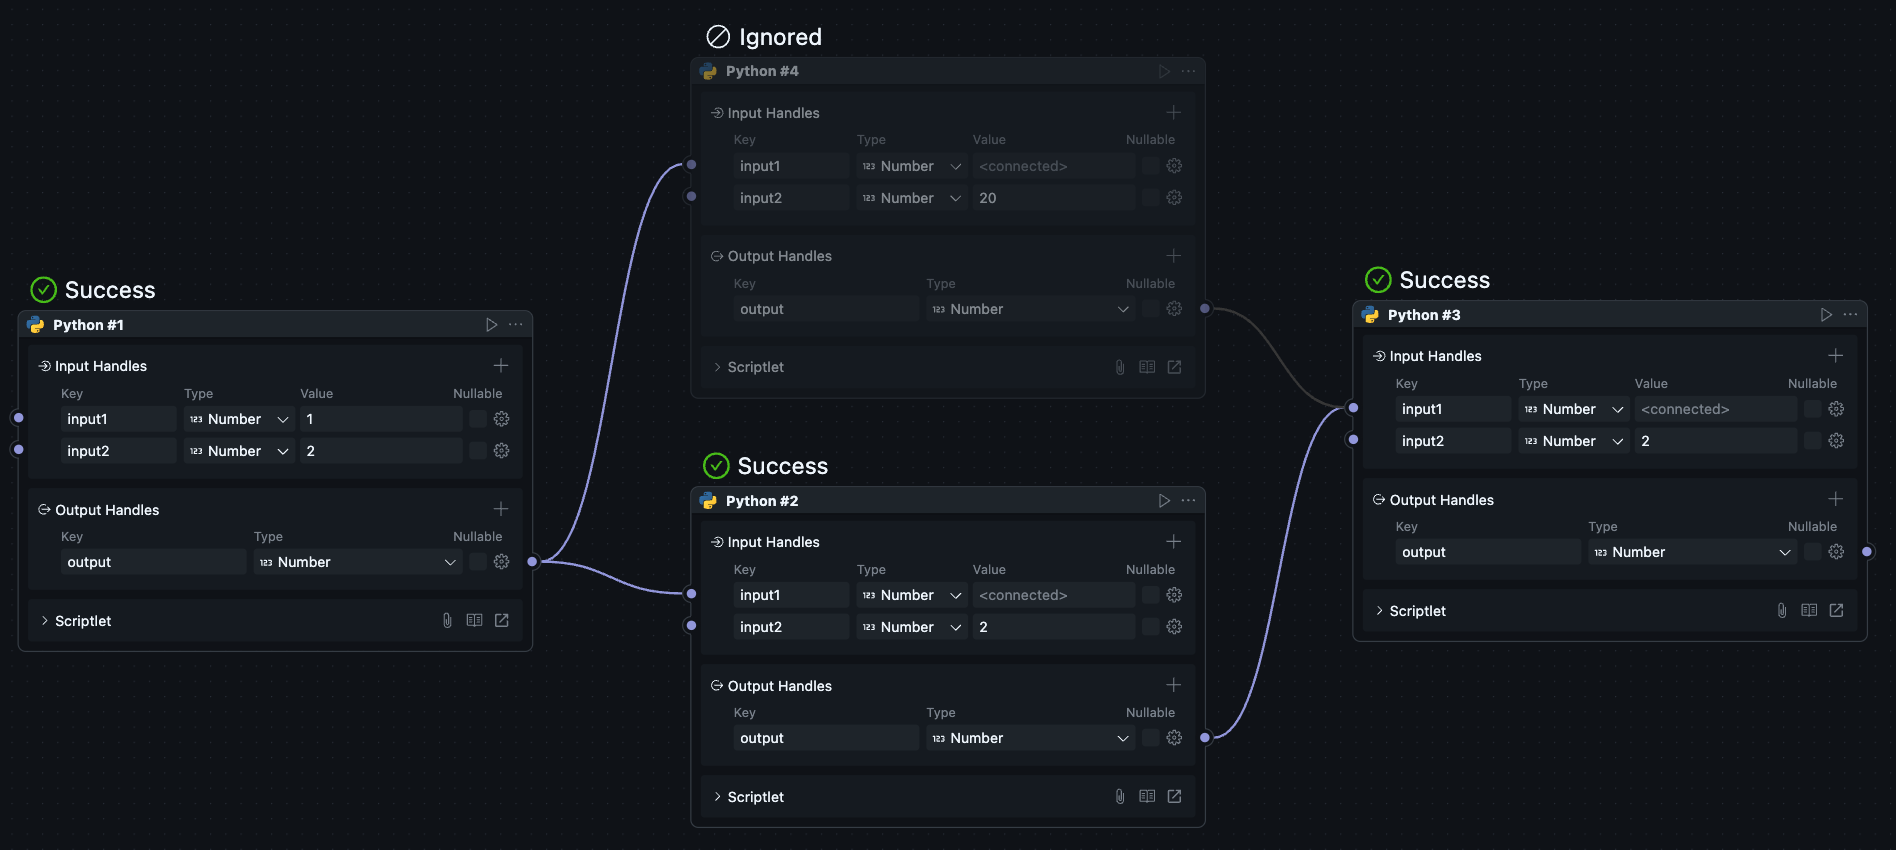Image resolution: width=1896 pixels, height=850 pixels.
Task: Click attachment paperclip in Python #2 Scriptlet
Action: pyautogui.click(x=1120, y=797)
